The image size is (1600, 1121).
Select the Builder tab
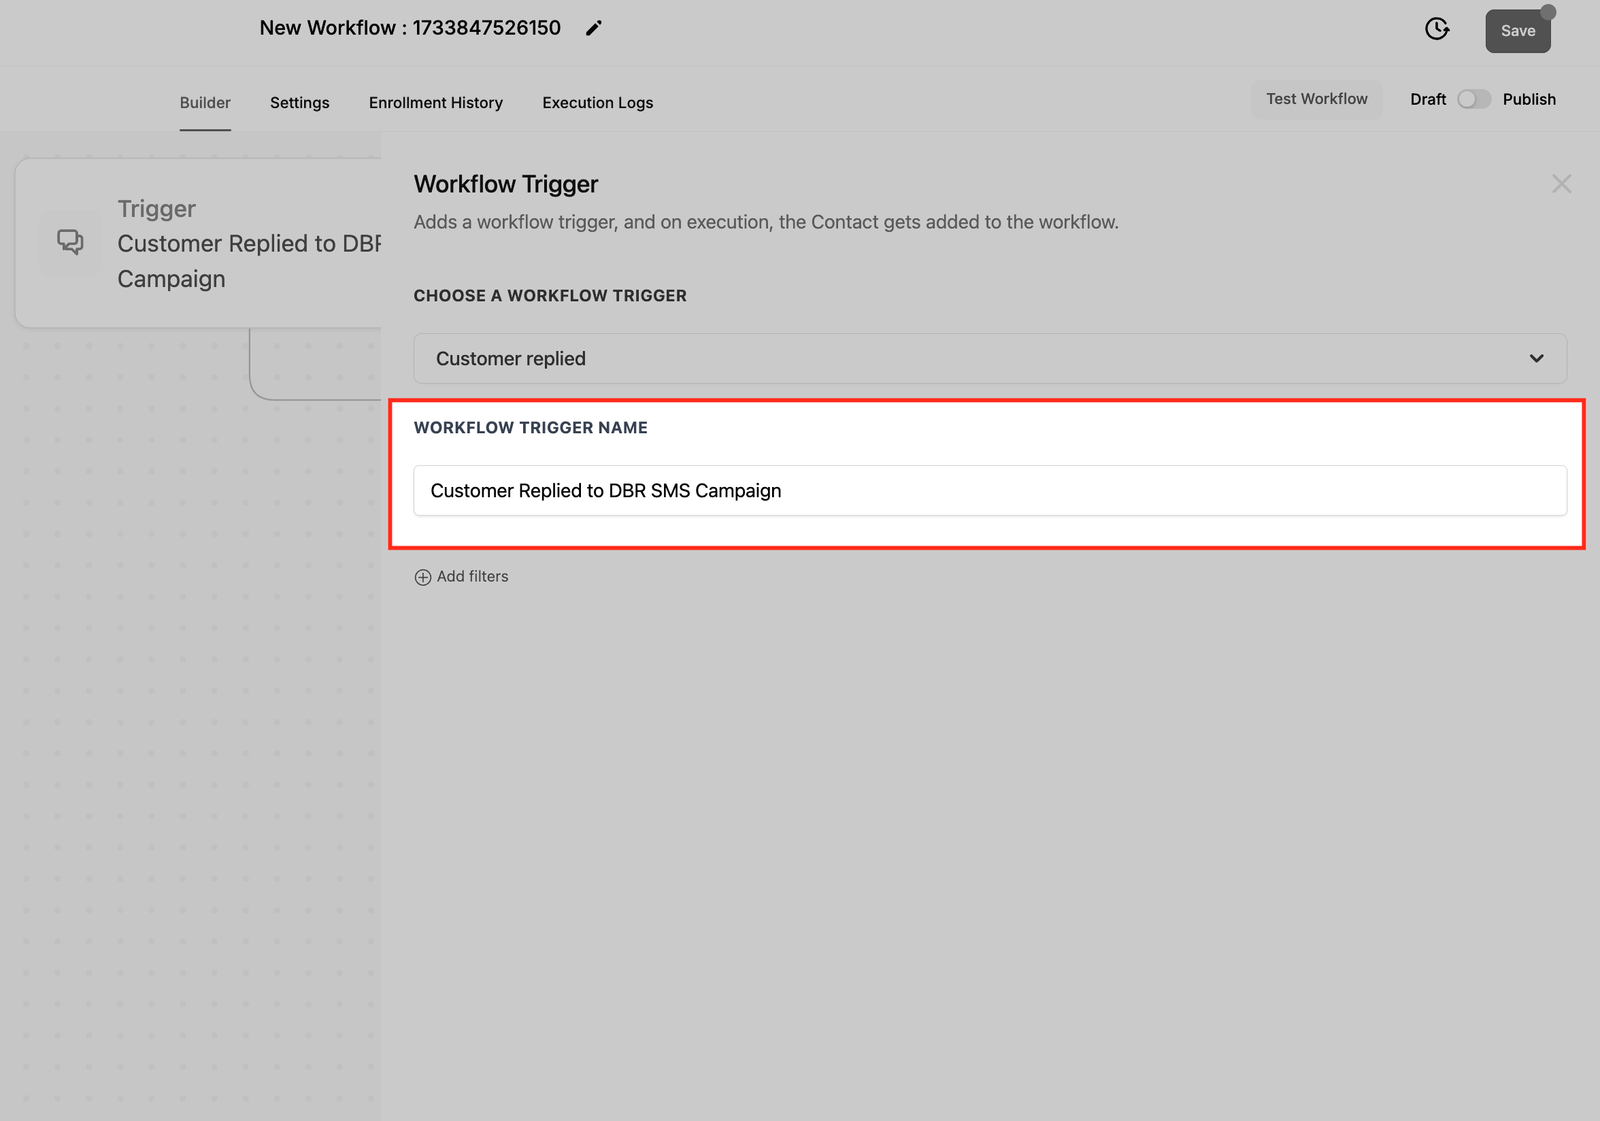(205, 103)
